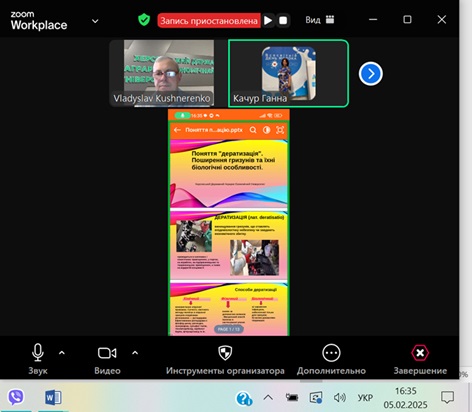The width and height of the screenshot is (472, 412).
Task: Click the green encryption shield icon
Action: click(x=144, y=20)
